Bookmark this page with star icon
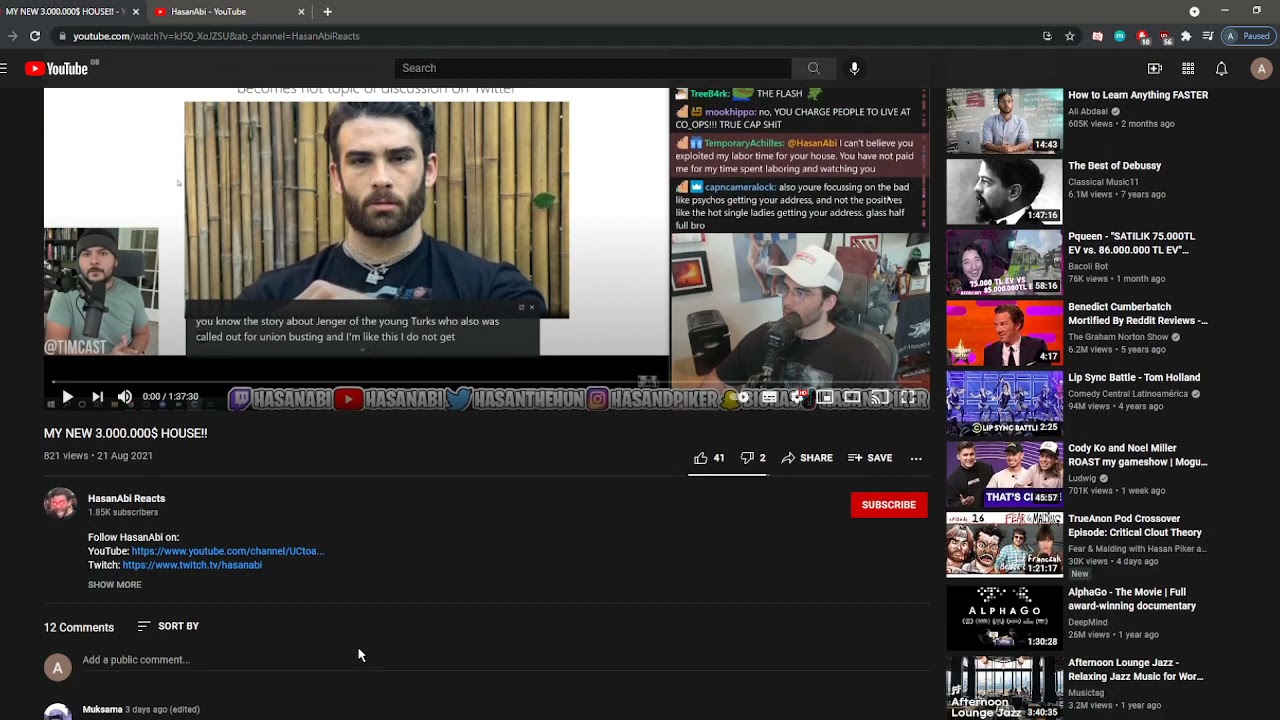This screenshot has width=1280, height=720. pos(1070,36)
